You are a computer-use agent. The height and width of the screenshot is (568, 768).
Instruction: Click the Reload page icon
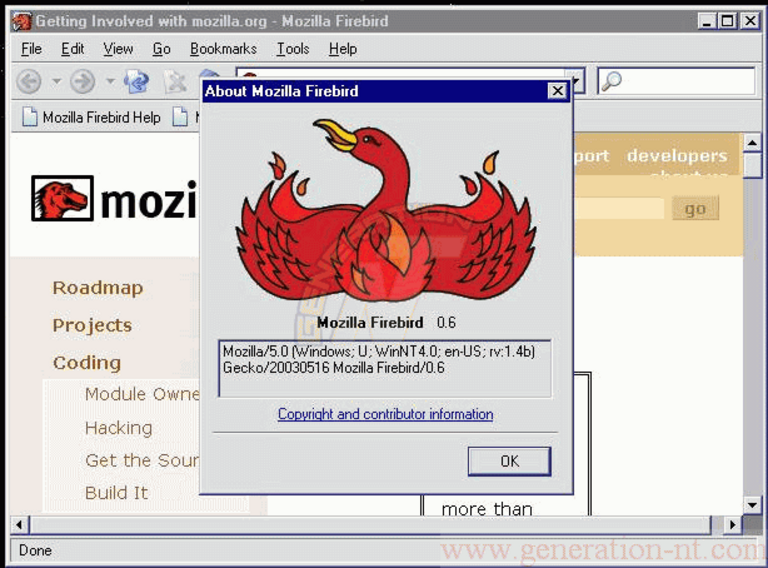tap(136, 81)
